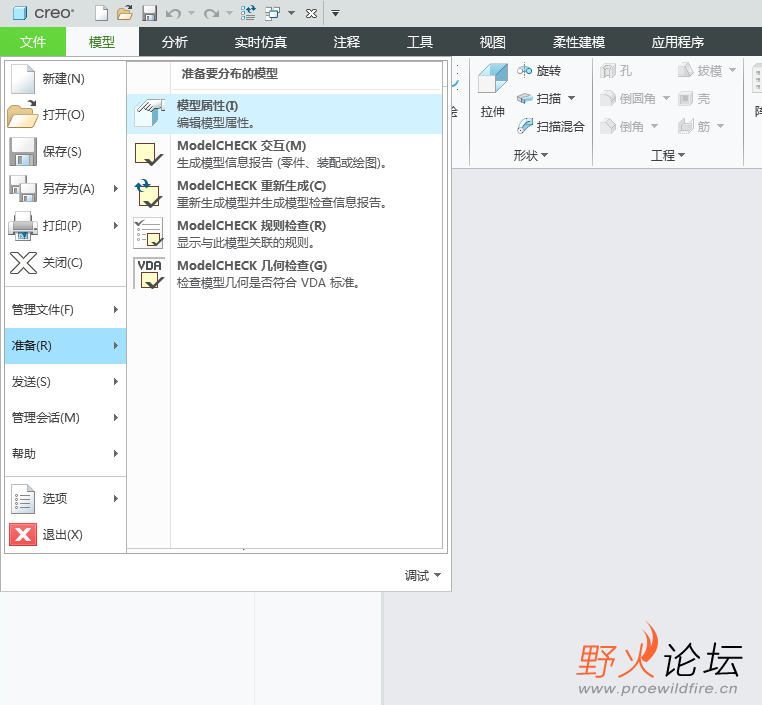Click the 倒角 chamfer tool
This screenshot has height=705, width=762.
[x=622, y=126]
